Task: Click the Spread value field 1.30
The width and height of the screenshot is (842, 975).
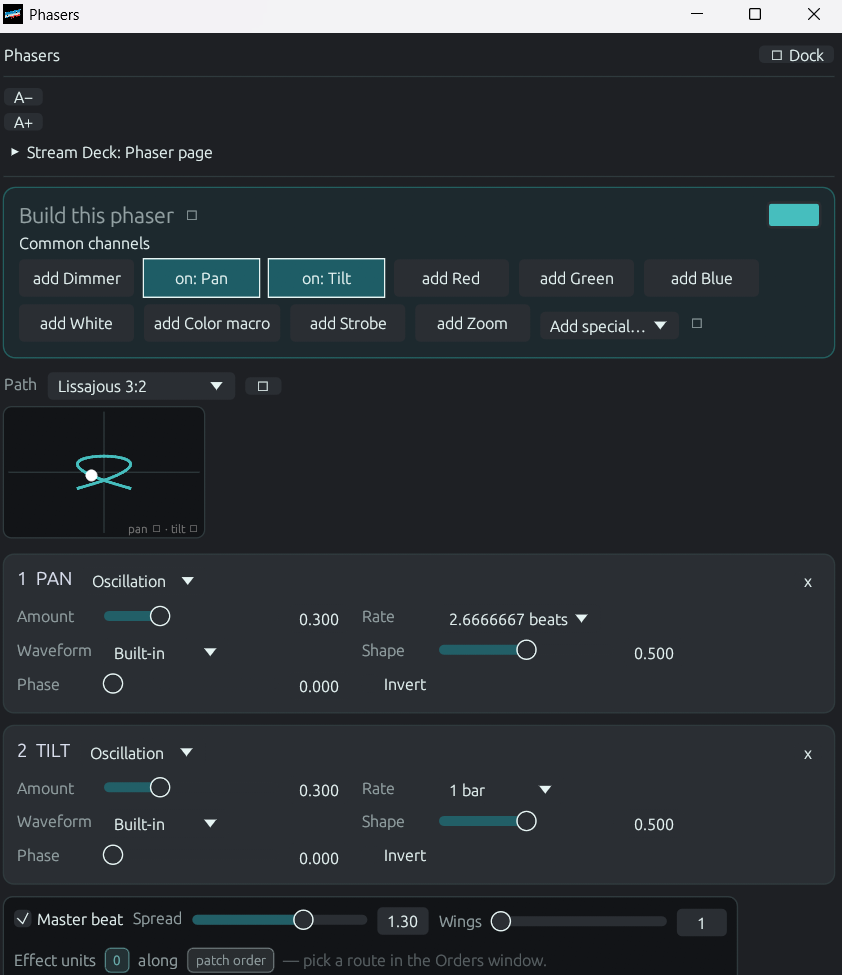Action: point(403,922)
